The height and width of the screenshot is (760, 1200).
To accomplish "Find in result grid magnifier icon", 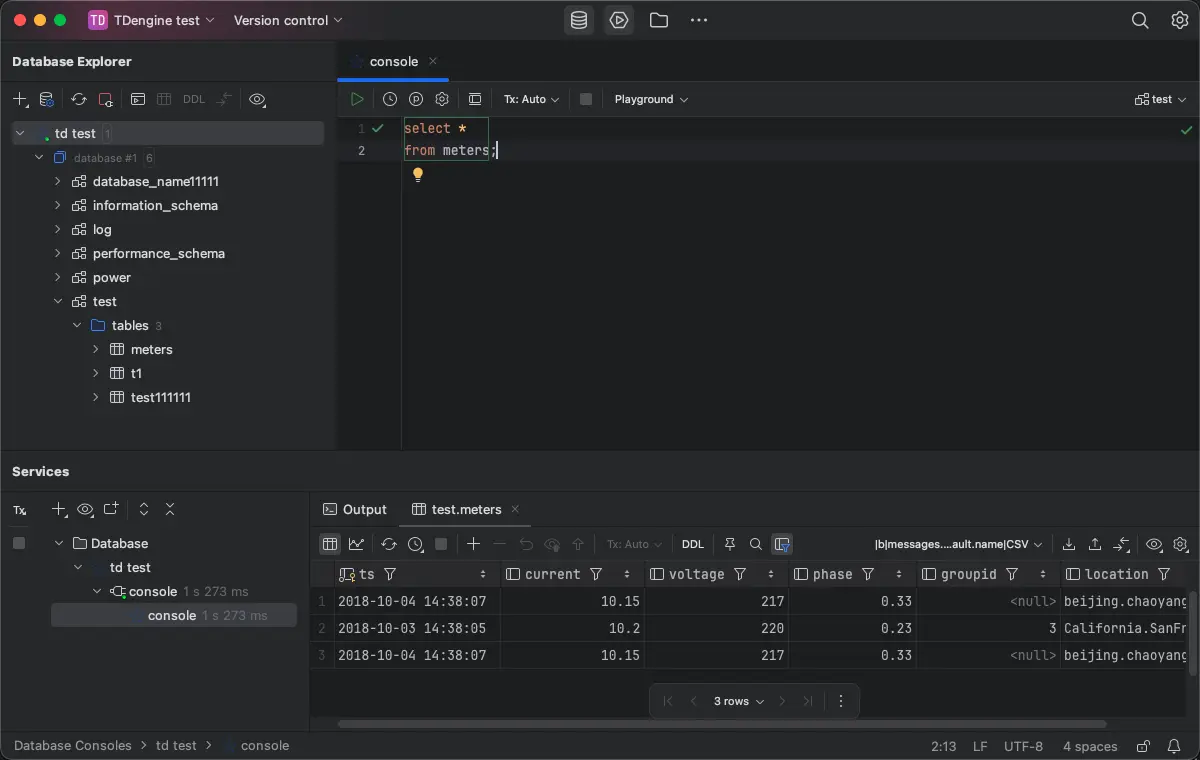I will (x=756, y=544).
